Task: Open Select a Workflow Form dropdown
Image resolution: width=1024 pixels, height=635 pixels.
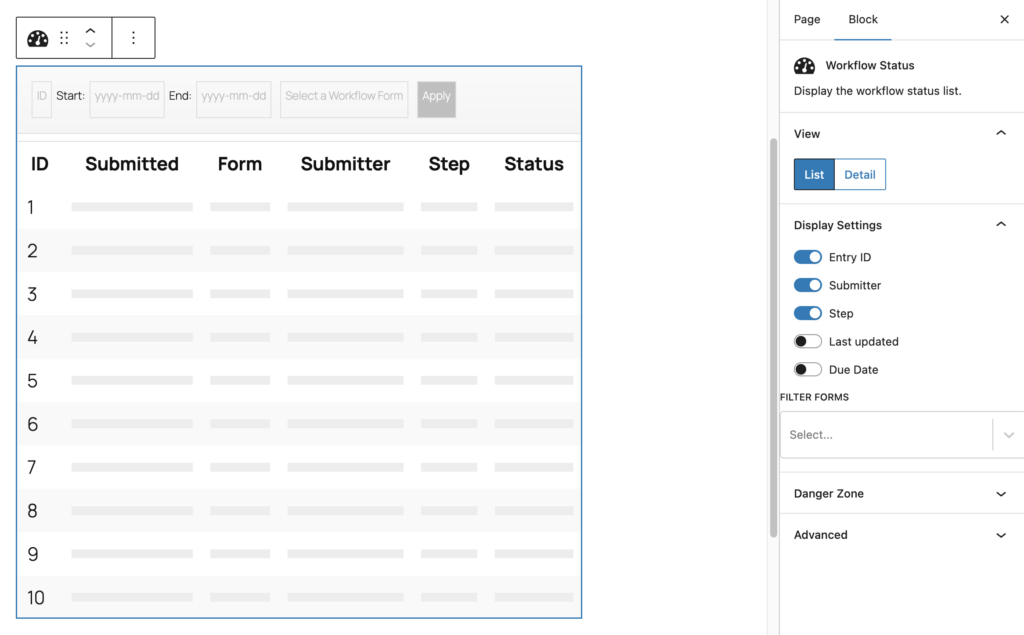Action: pos(344,99)
